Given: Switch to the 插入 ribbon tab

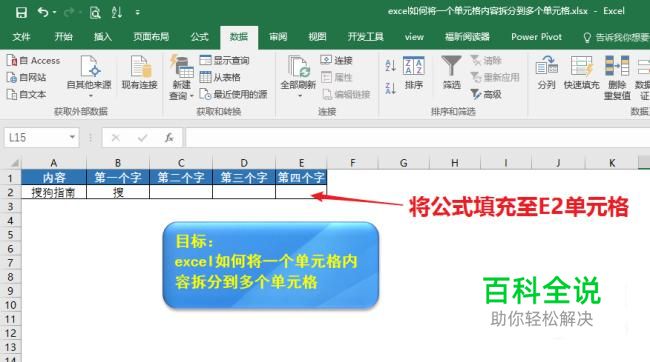Looking at the screenshot, I should (103, 37).
